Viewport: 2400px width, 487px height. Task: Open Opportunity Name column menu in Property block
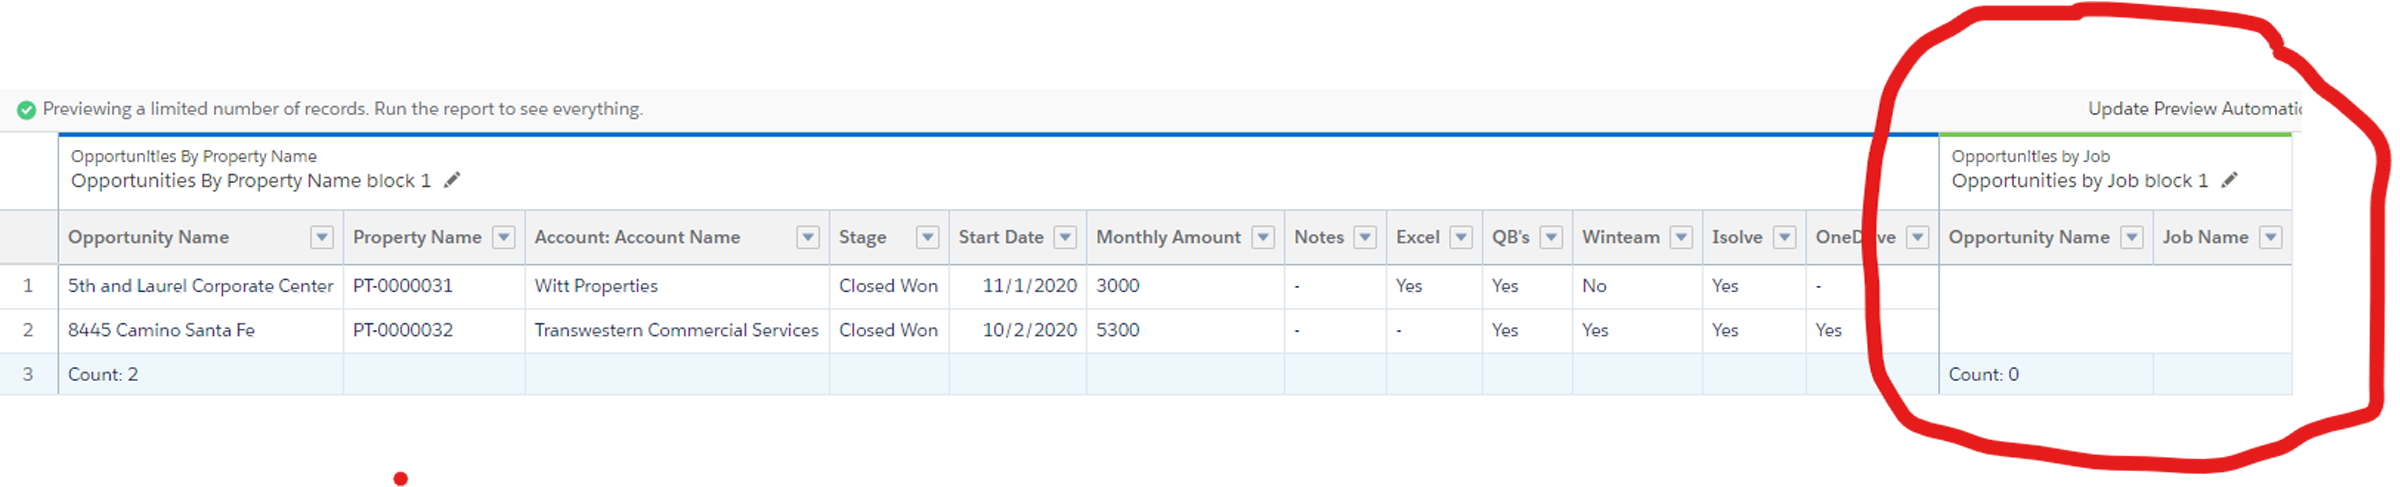322,237
